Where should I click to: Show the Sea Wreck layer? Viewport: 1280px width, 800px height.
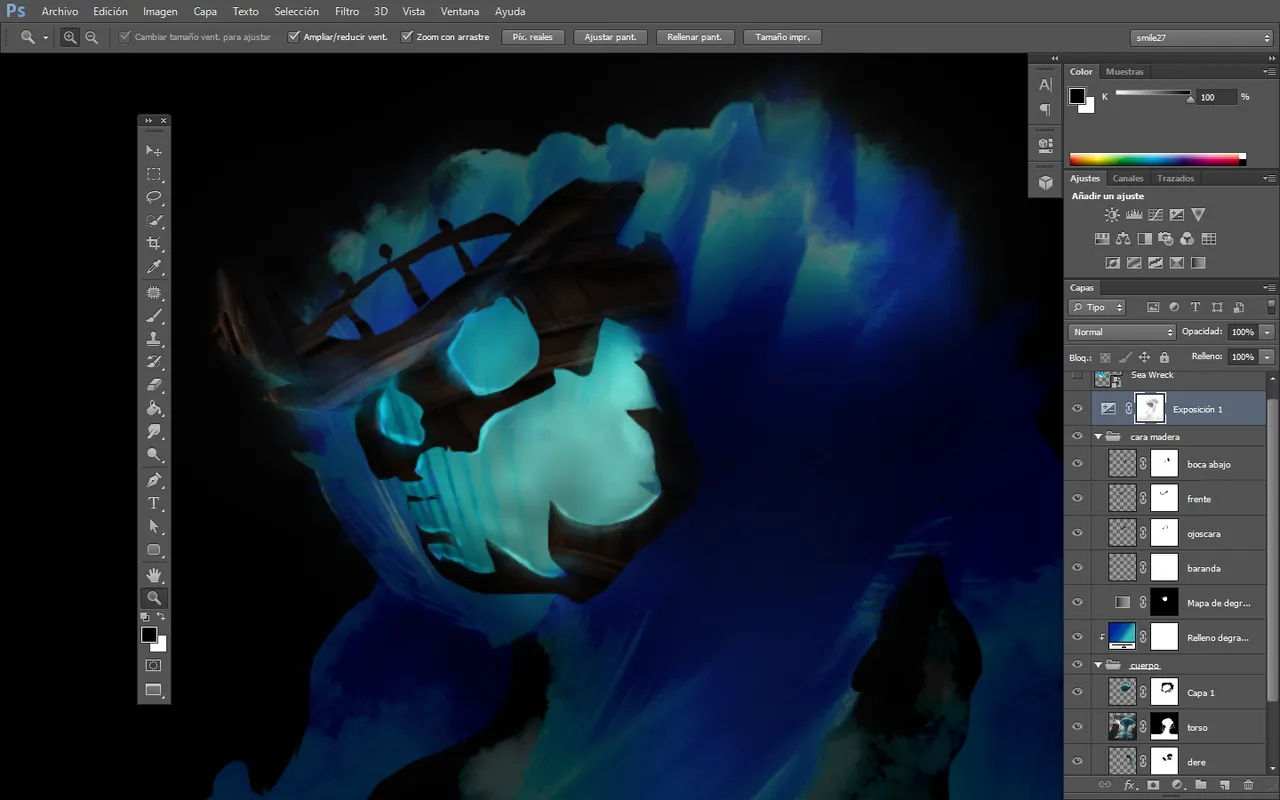coord(1077,376)
